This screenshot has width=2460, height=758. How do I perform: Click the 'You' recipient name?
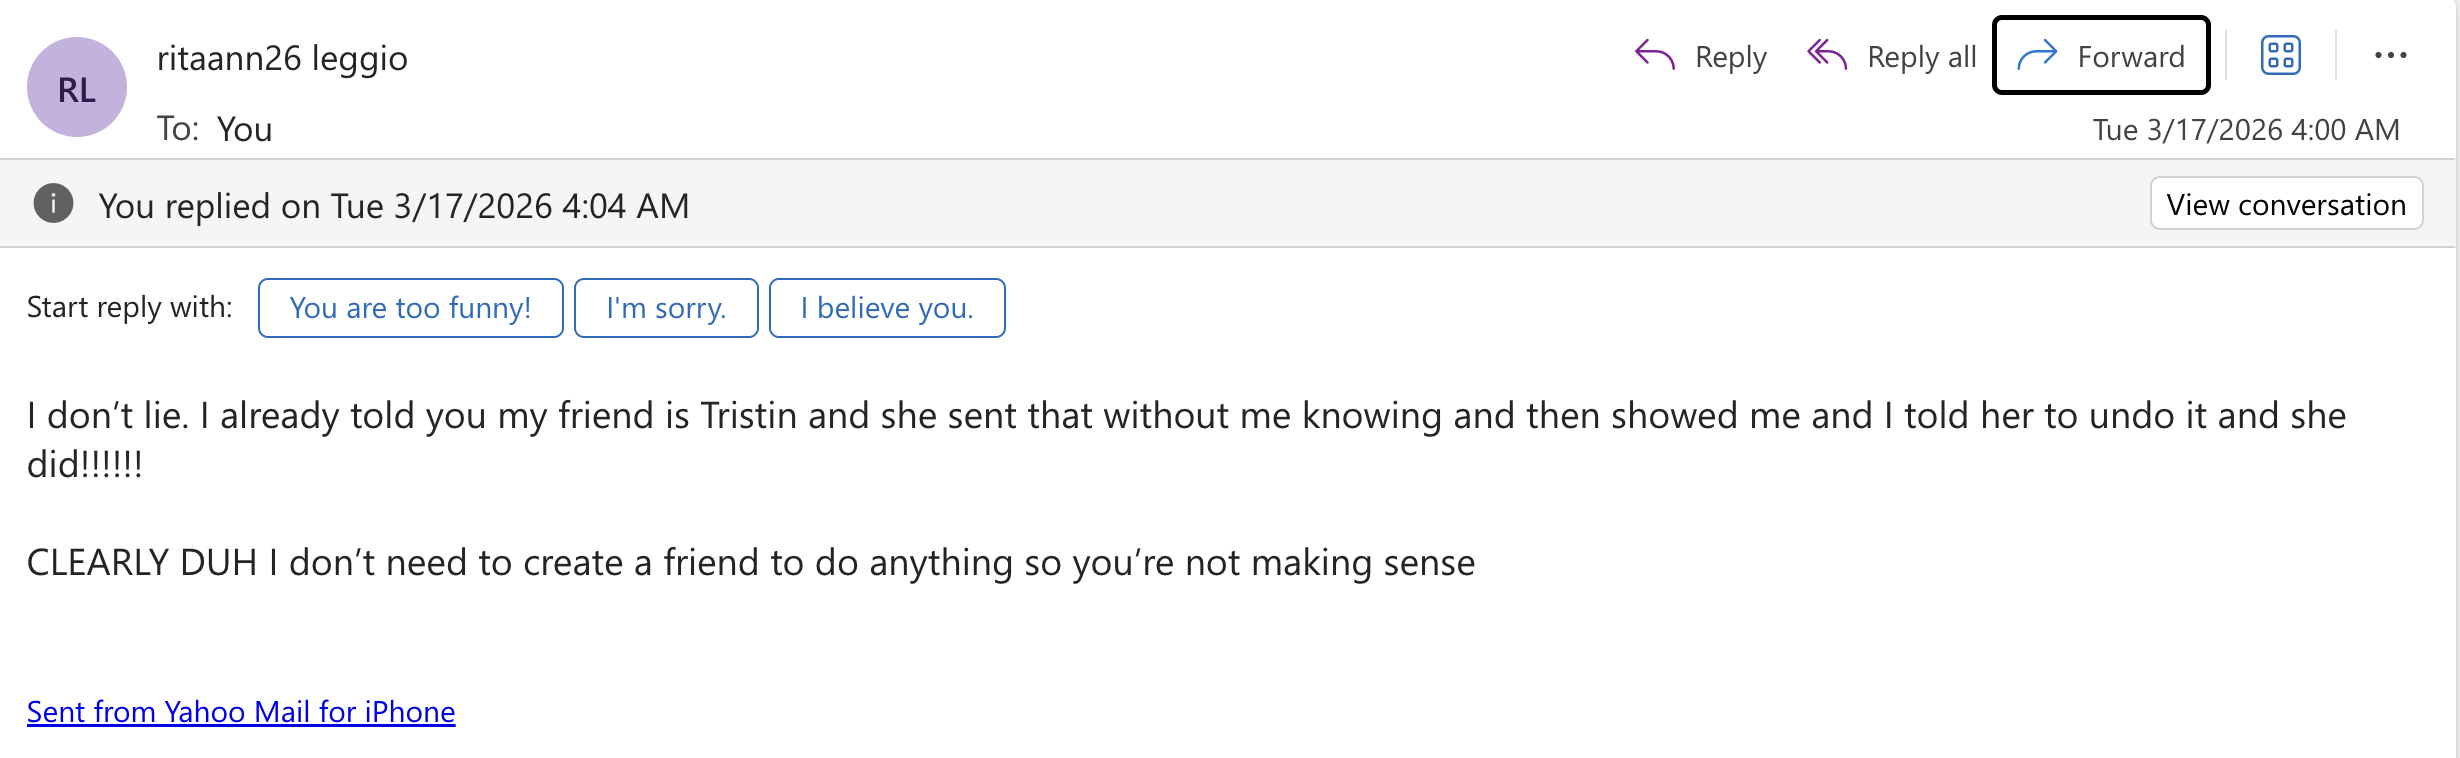[244, 129]
